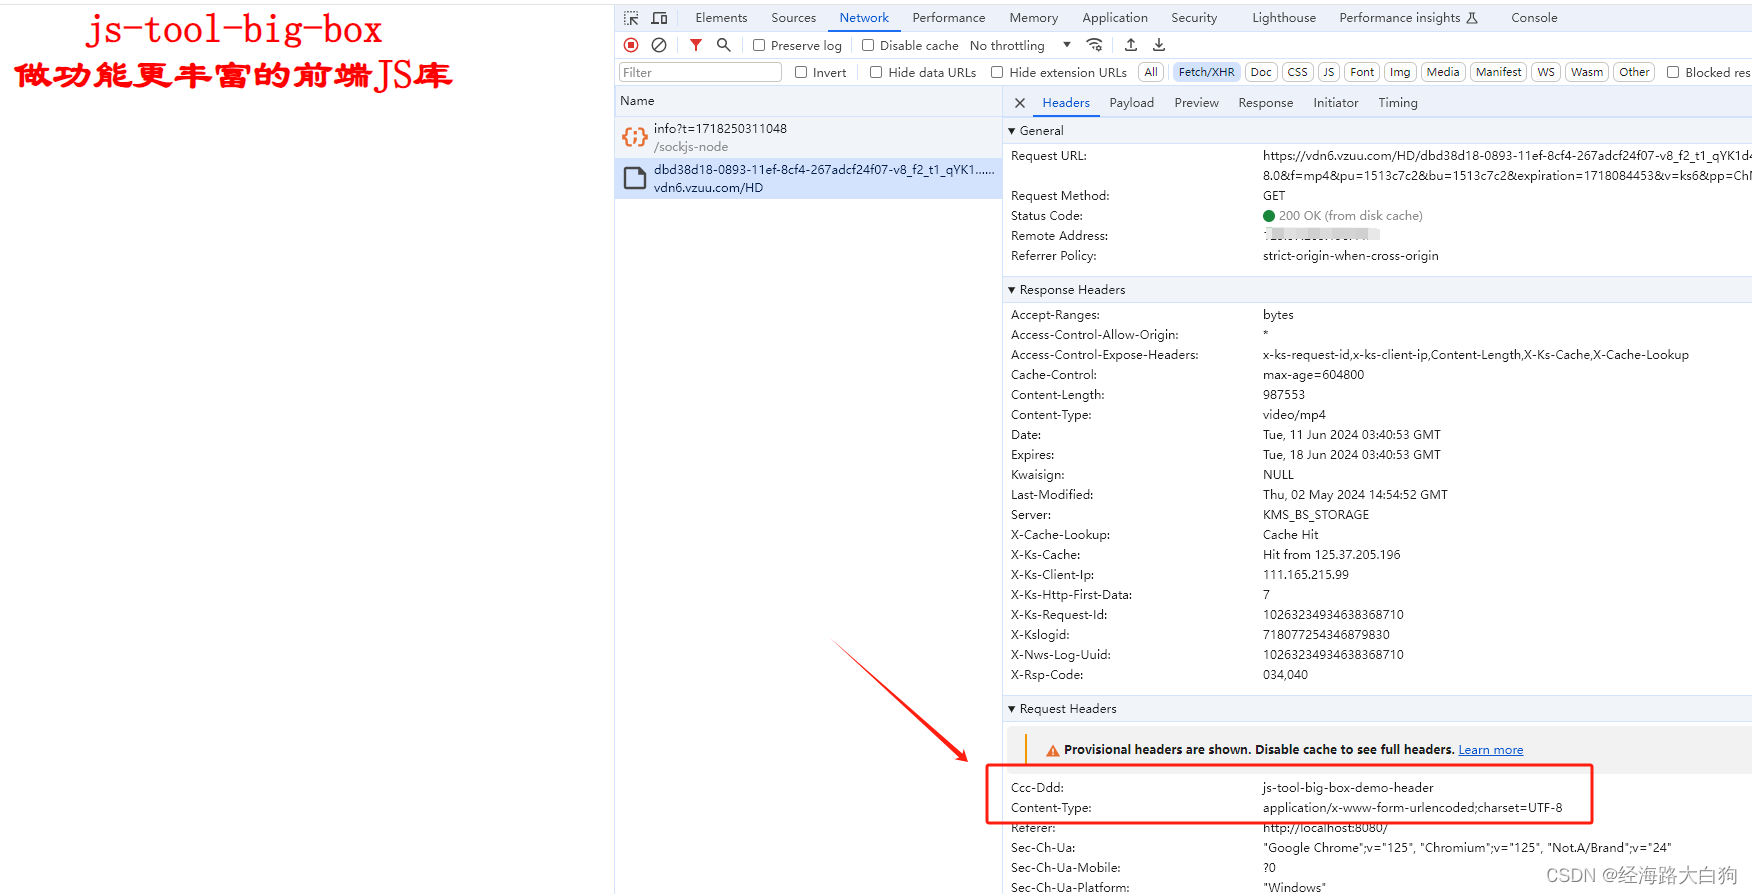Open the Lighthouse panel
1752x894 pixels.
pos(1284,18)
